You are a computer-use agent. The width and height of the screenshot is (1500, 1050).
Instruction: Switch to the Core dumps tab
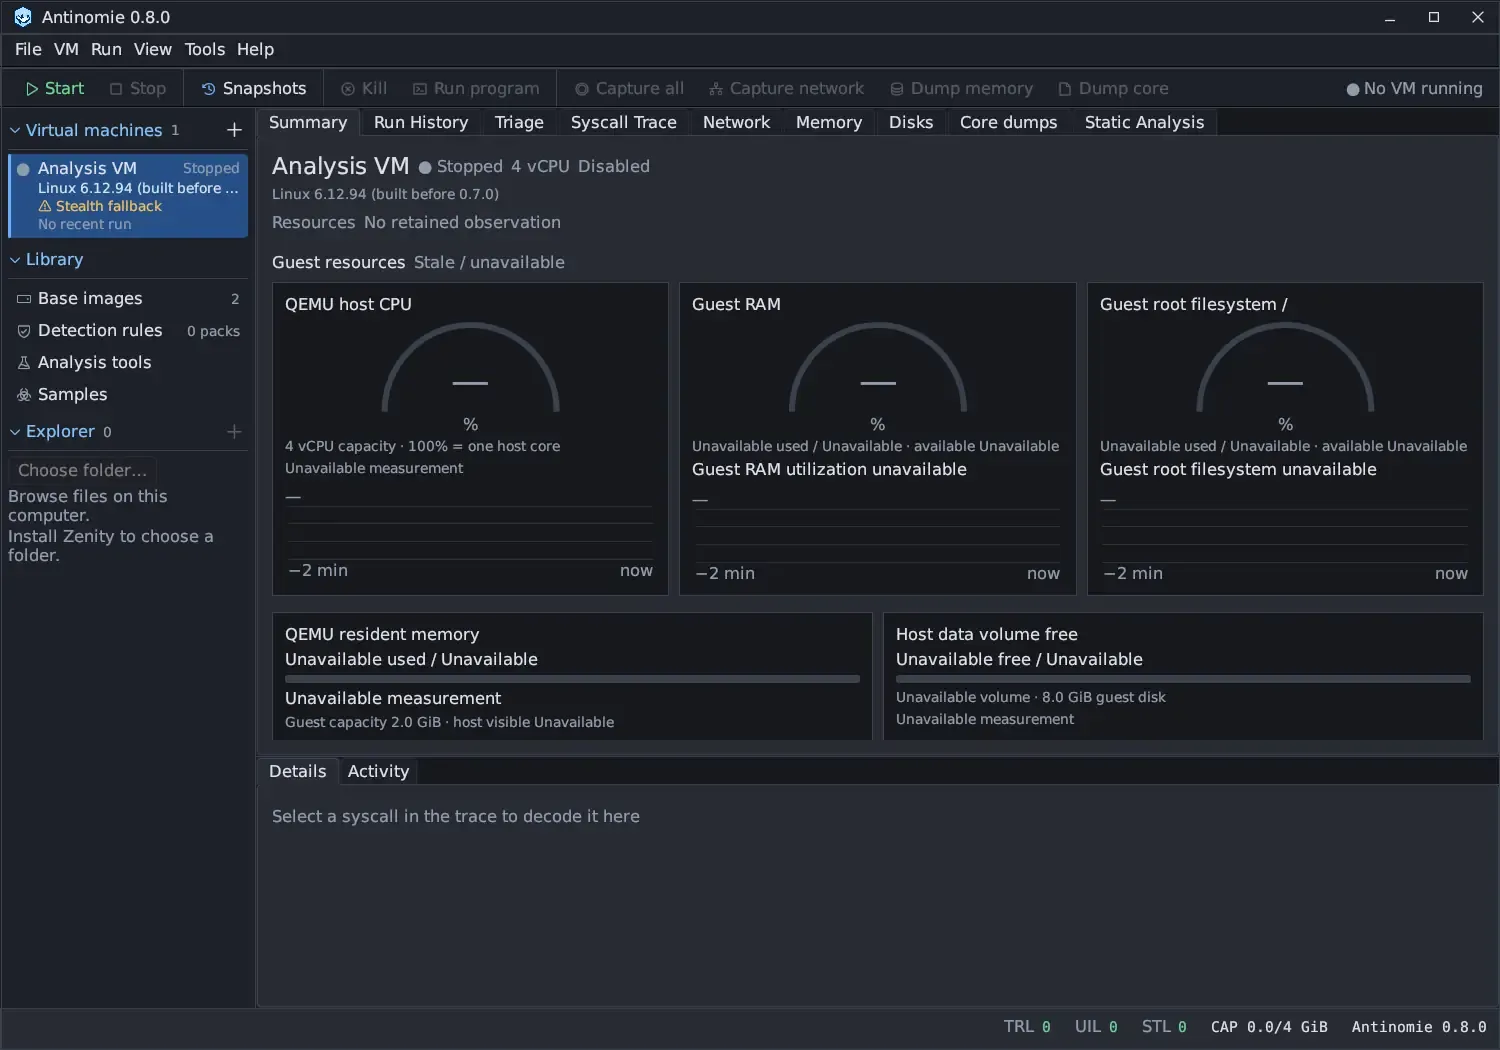[1008, 122]
